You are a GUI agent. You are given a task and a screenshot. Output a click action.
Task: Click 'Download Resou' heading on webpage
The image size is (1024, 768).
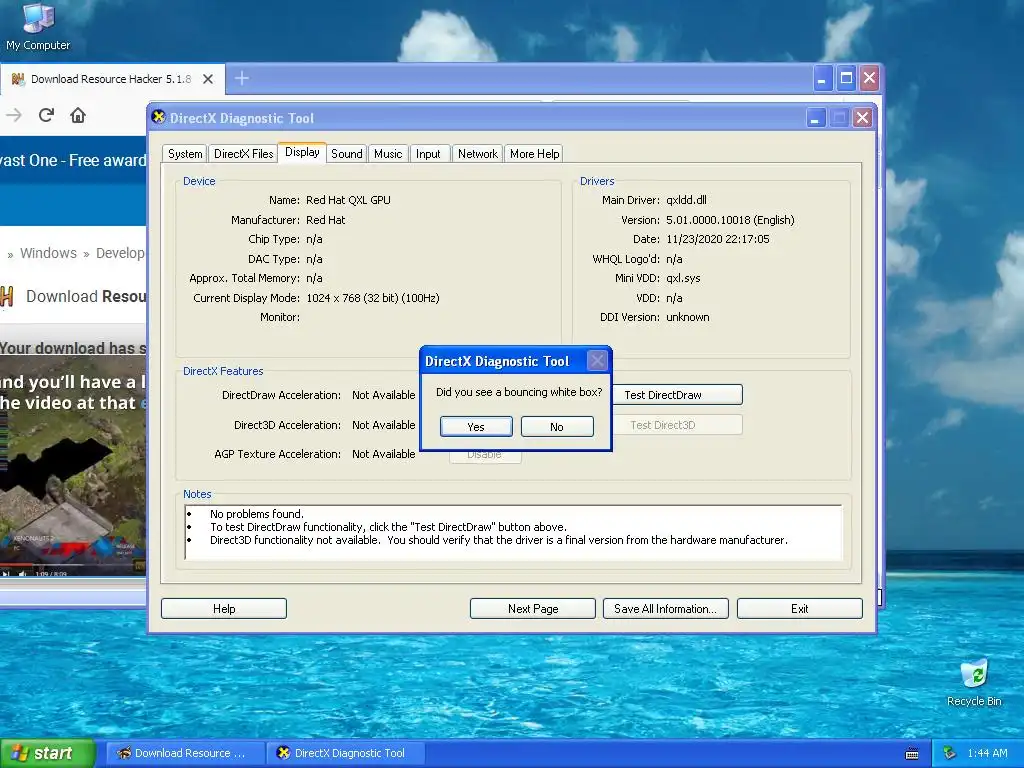pyautogui.click(x=86, y=296)
